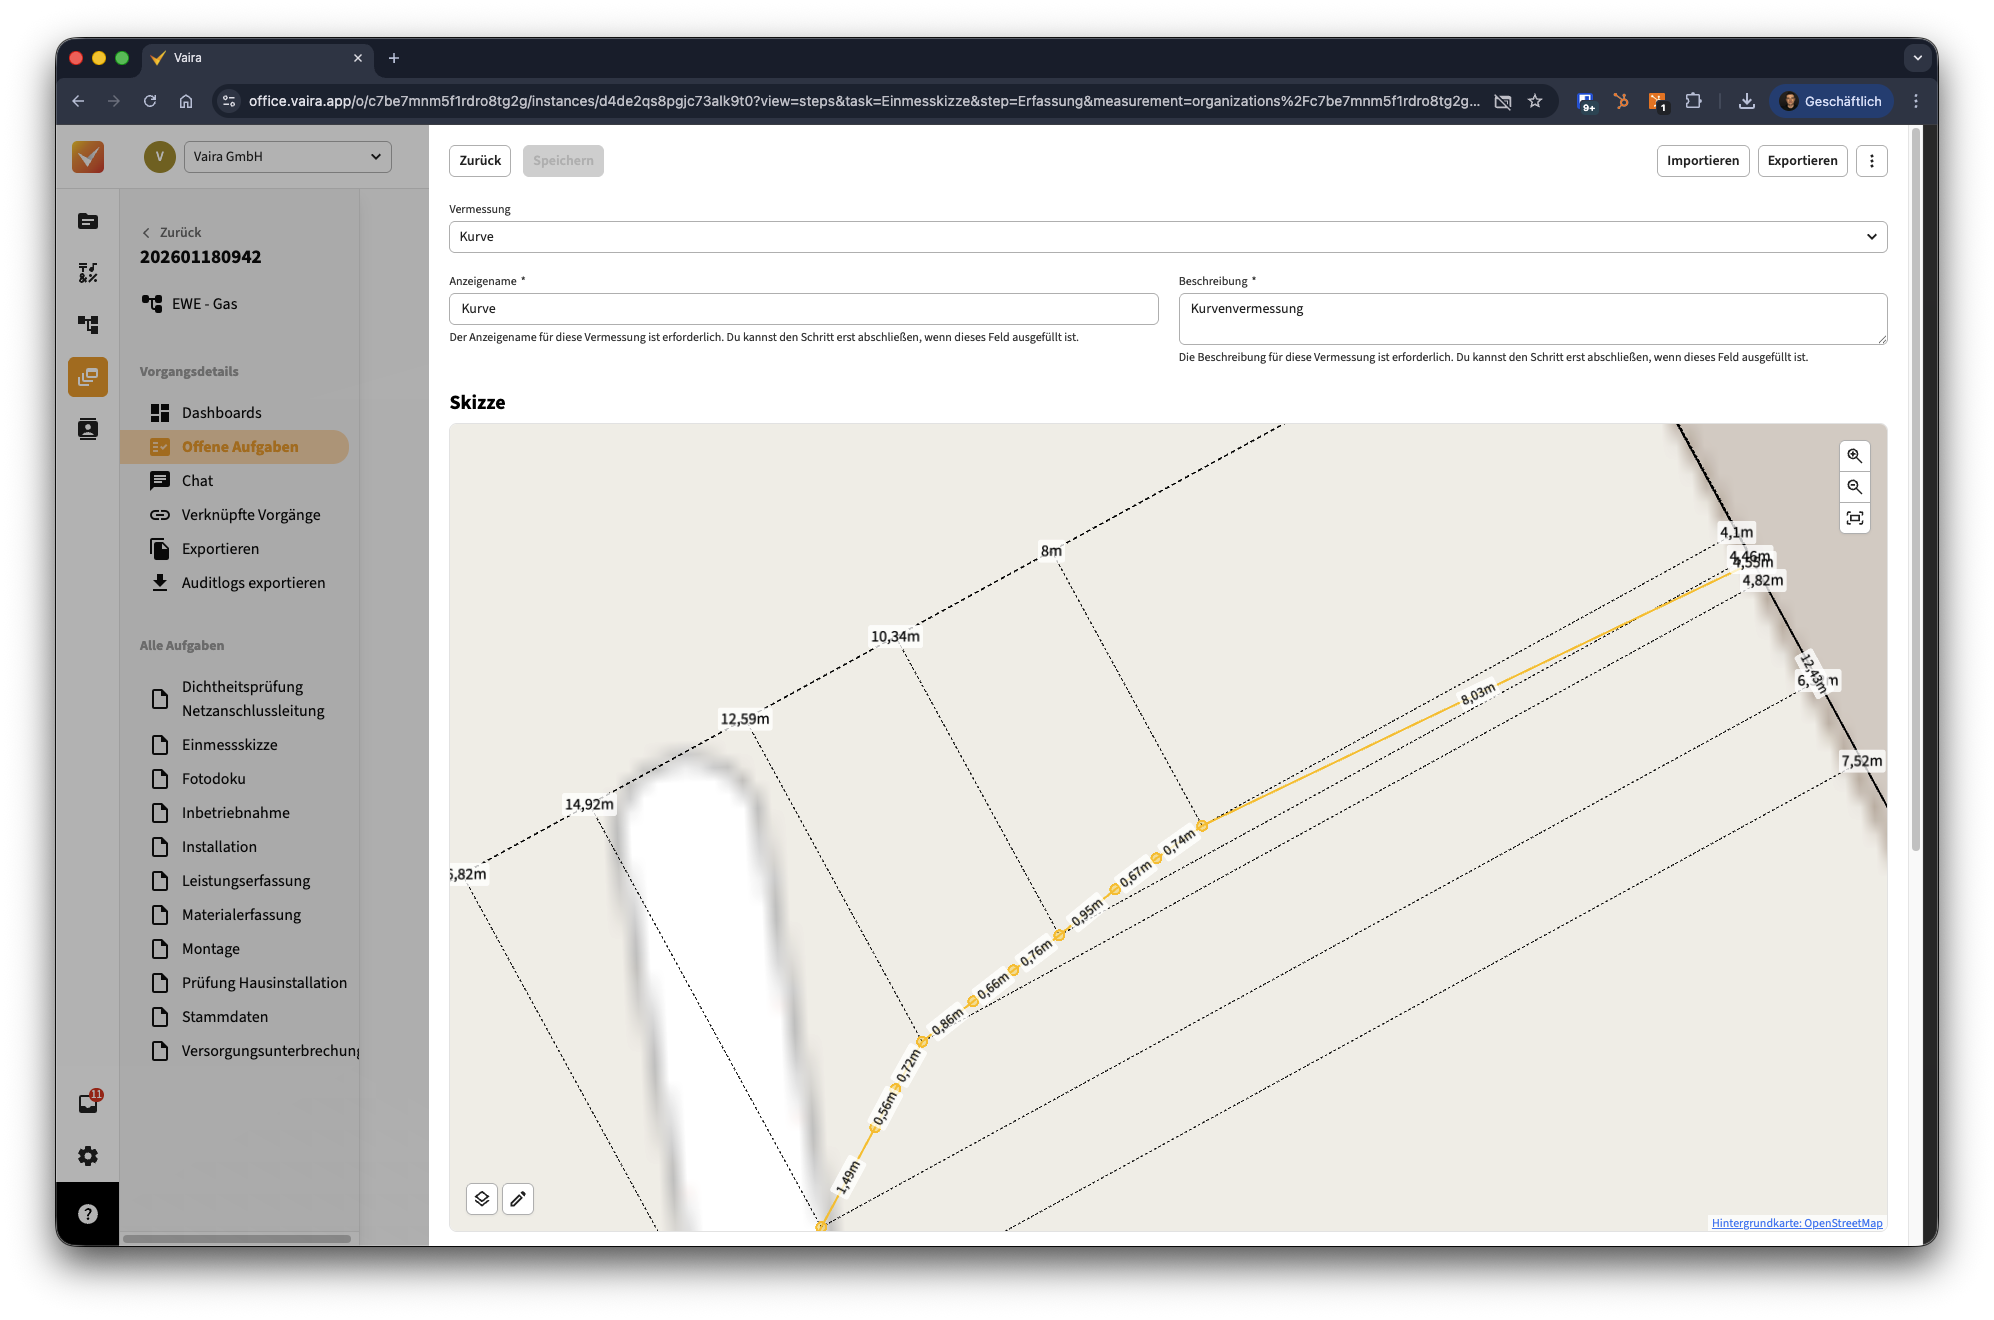Open the Einmessskizze task
Image resolution: width=1994 pixels, height=1320 pixels.
[229, 745]
